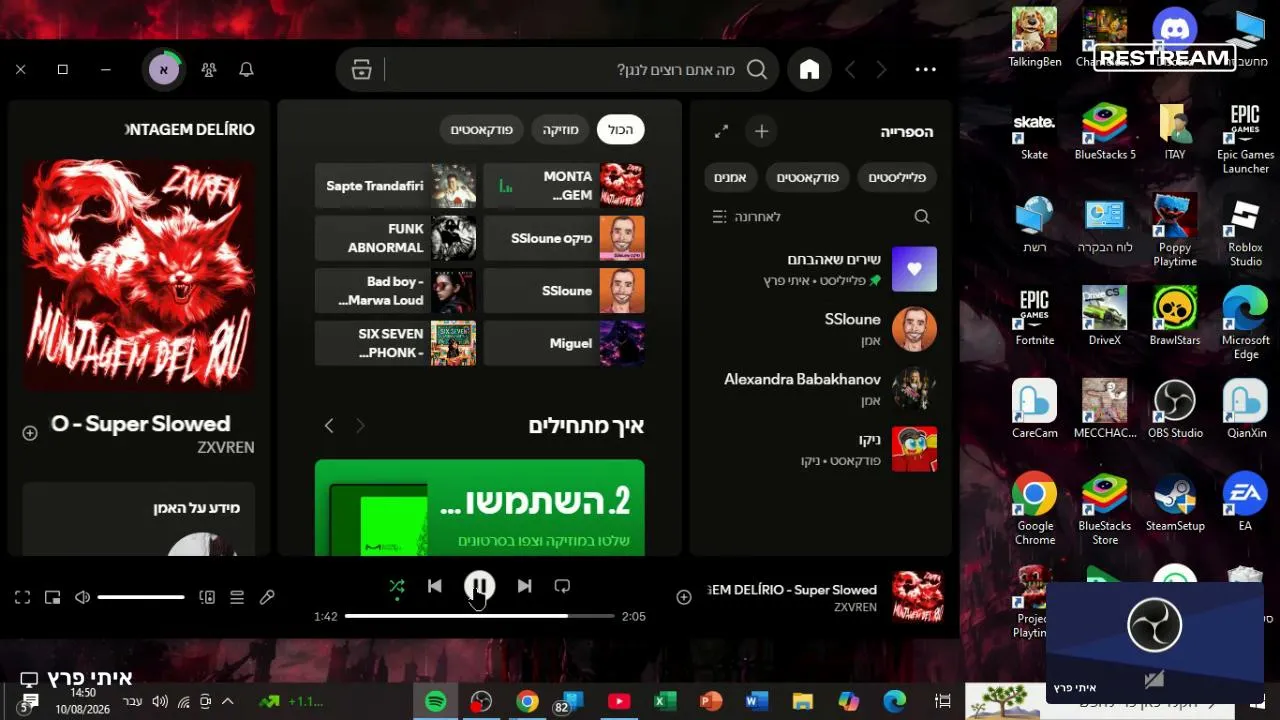
Task: Select the SteamSetup desktop icon
Action: [1175, 502]
